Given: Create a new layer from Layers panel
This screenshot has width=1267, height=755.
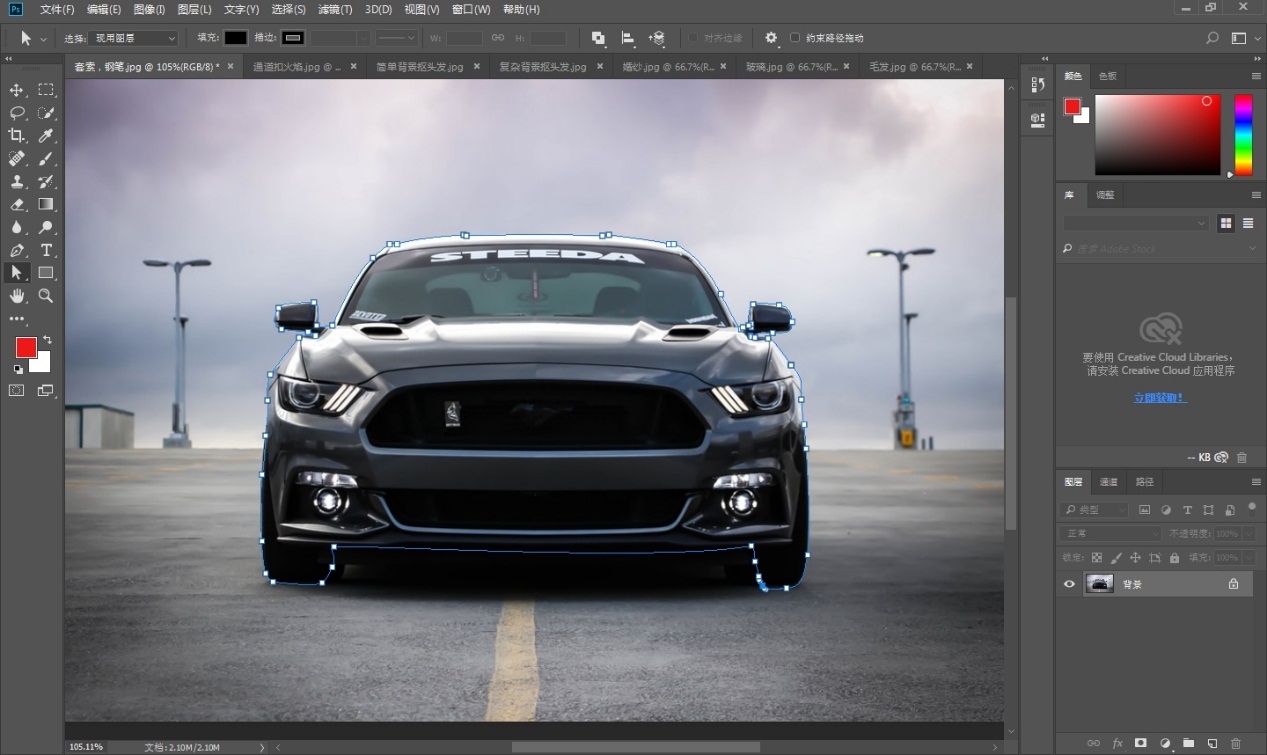Looking at the screenshot, I should click(1212, 743).
